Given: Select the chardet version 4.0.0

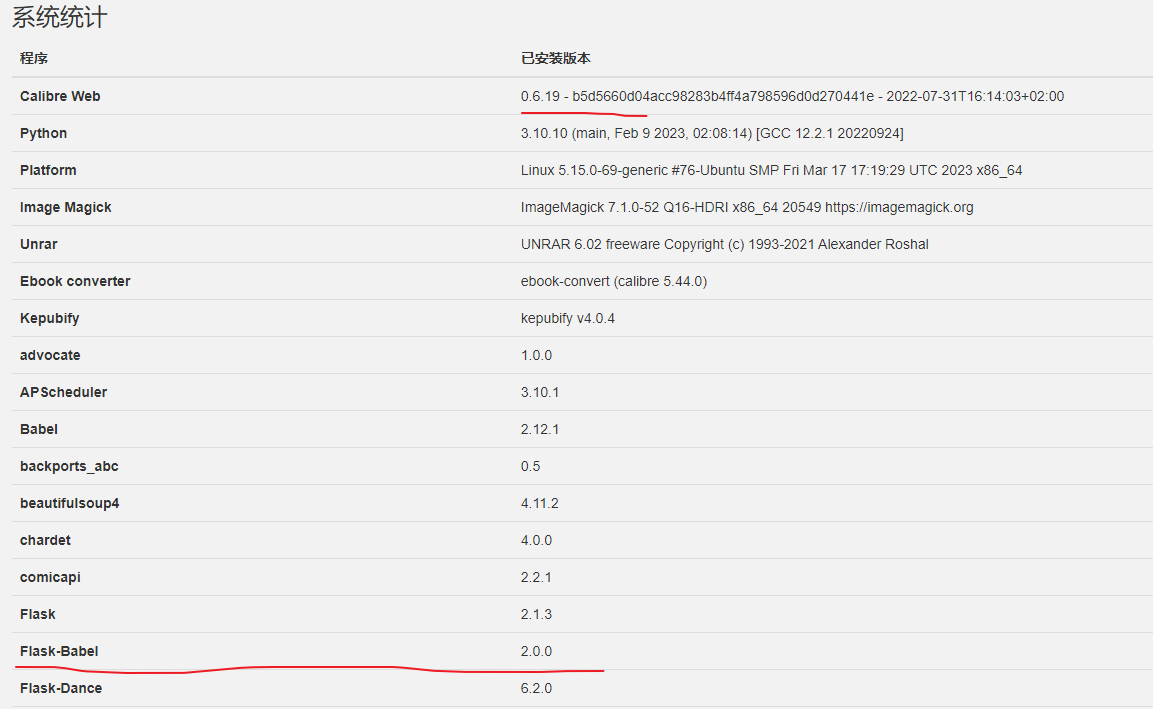Looking at the screenshot, I should coord(536,540).
